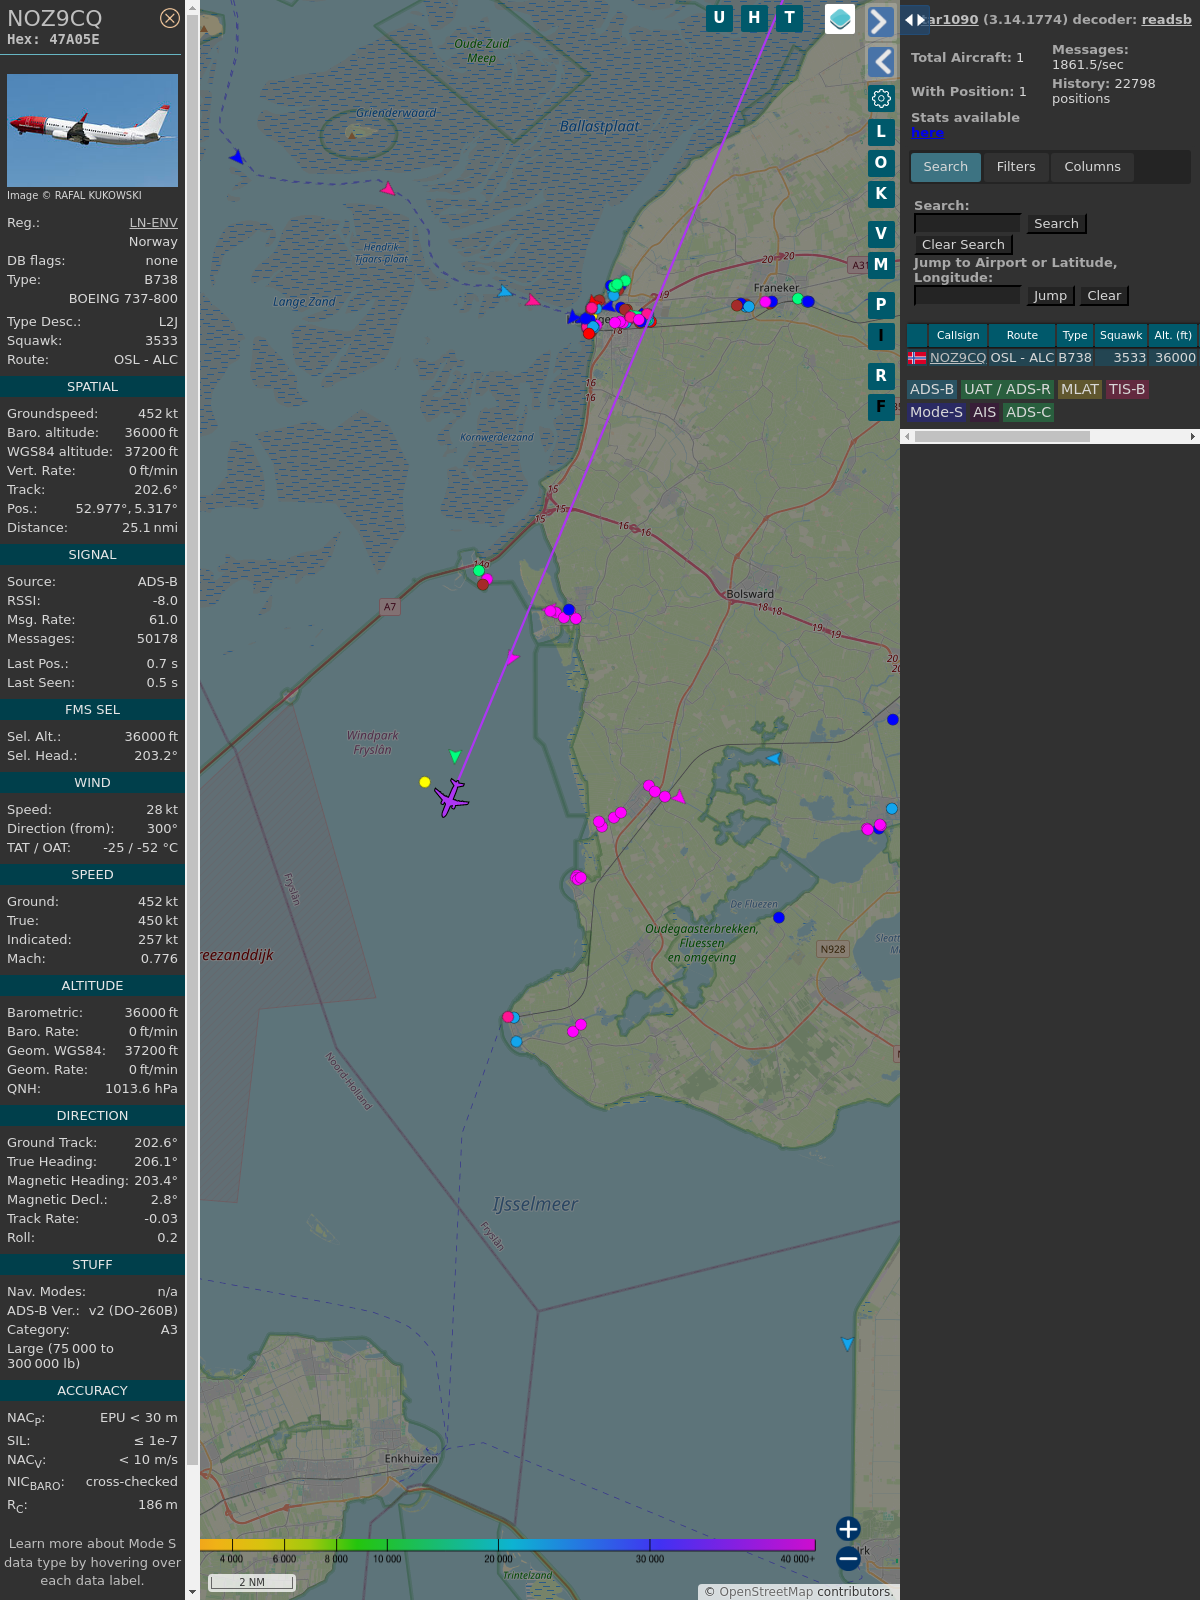Click the ADS-C legend swatch
The height and width of the screenshot is (1600, 1200).
click(x=1029, y=412)
